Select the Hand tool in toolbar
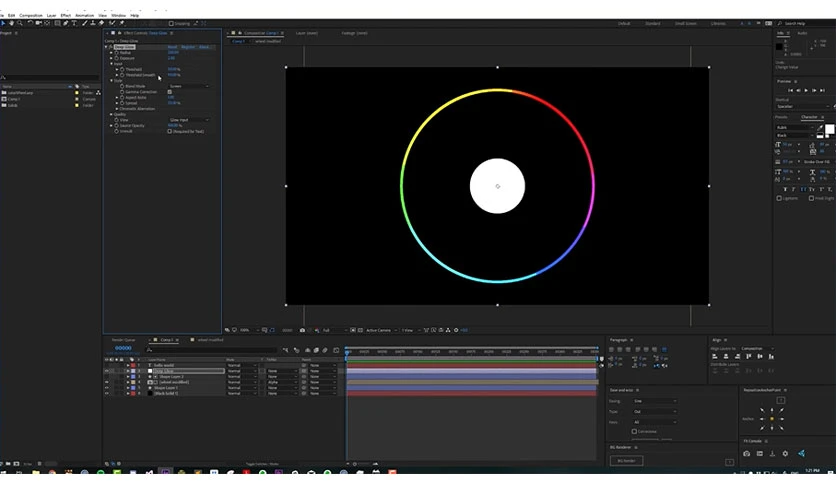 (x=10, y=23)
